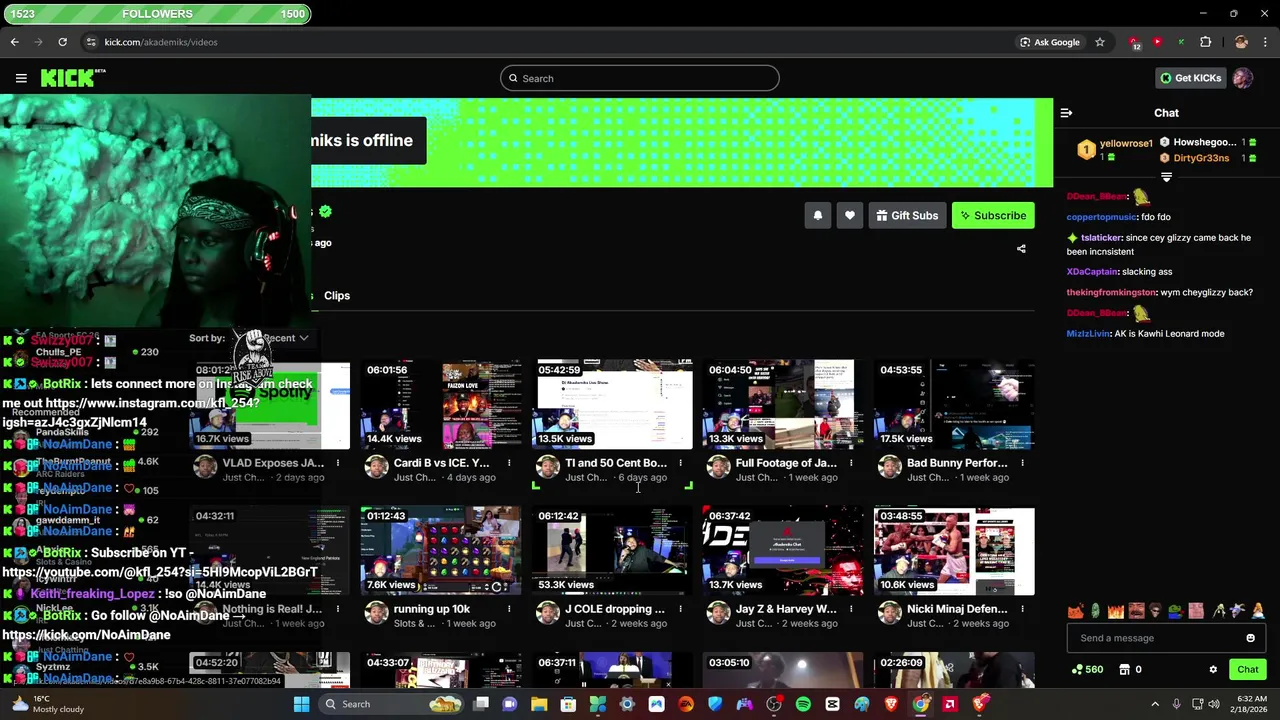
Task: Expand the leaderboard chevron in chat
Action: (x=1166, y=177)
